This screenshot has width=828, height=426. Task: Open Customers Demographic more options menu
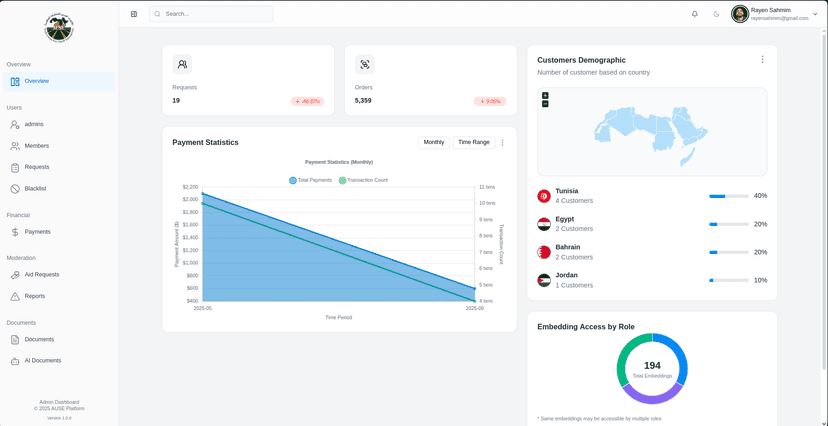(x=762, y=60)
